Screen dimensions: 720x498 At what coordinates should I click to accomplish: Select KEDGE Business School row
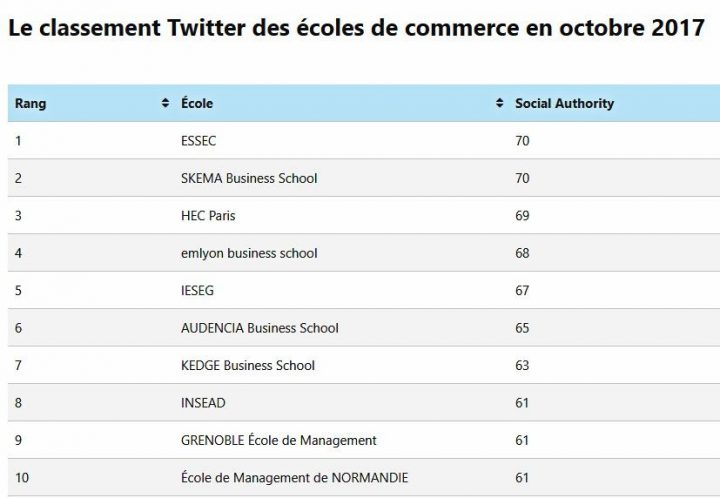(x=248, y=365)
